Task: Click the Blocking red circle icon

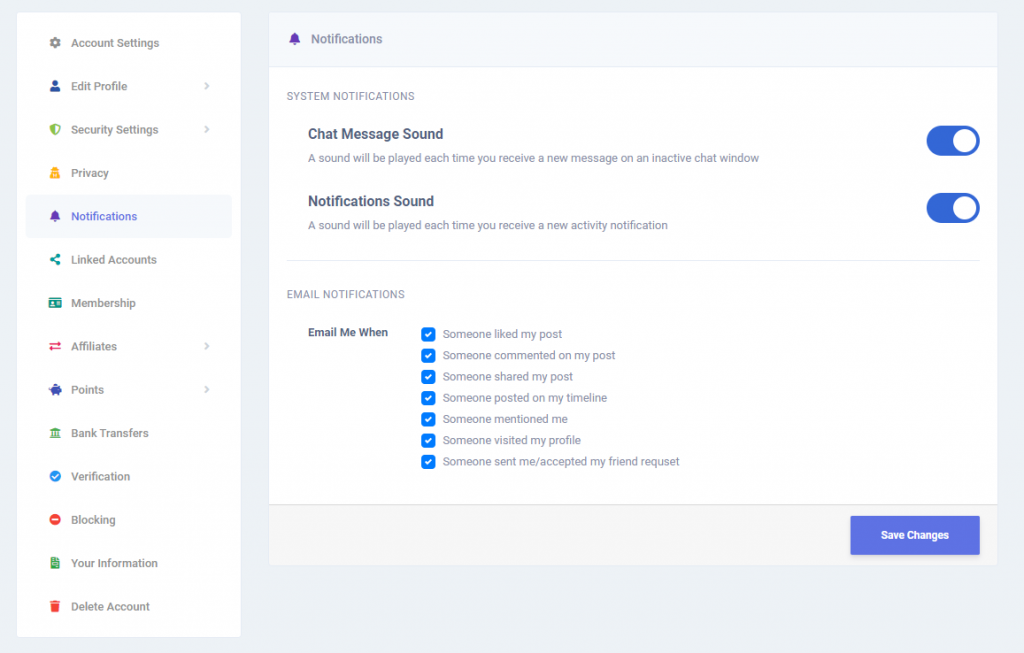Action: [55, 520]
